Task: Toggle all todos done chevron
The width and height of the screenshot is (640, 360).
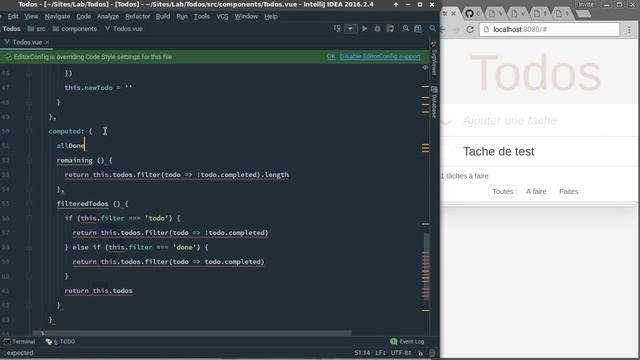Action: click(446, 121)
